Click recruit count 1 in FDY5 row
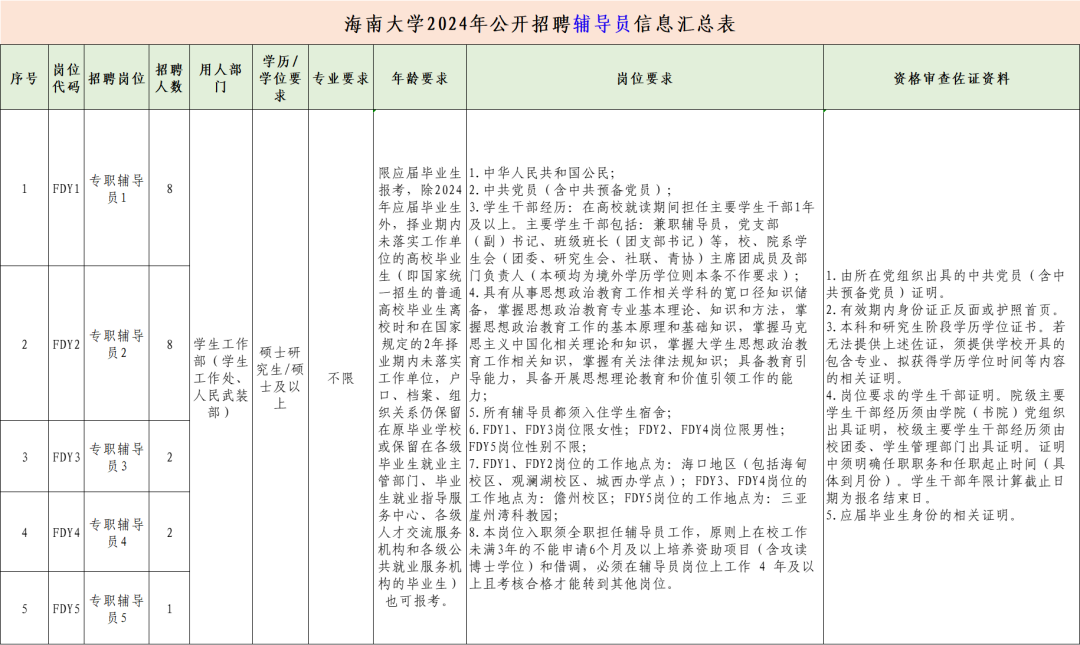 point(169,608)
